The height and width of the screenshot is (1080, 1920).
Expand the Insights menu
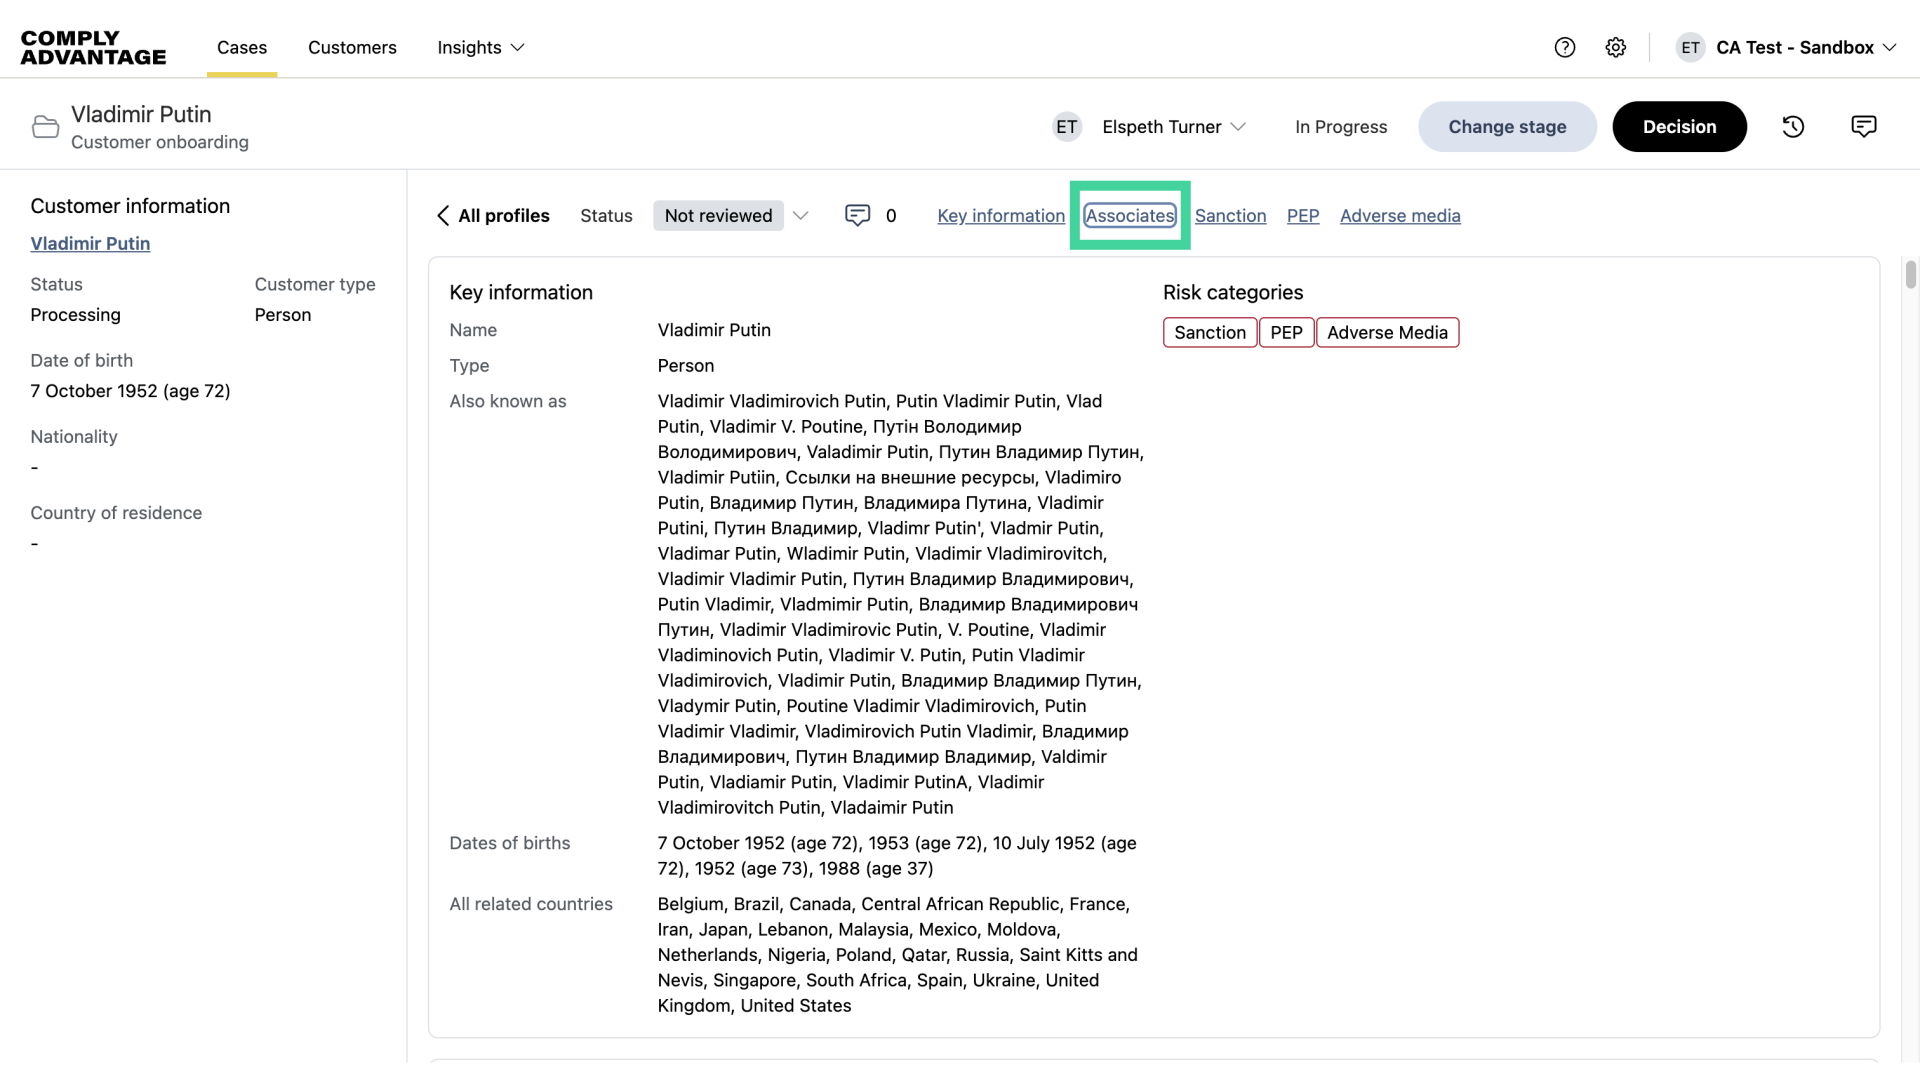pos(480,48)
